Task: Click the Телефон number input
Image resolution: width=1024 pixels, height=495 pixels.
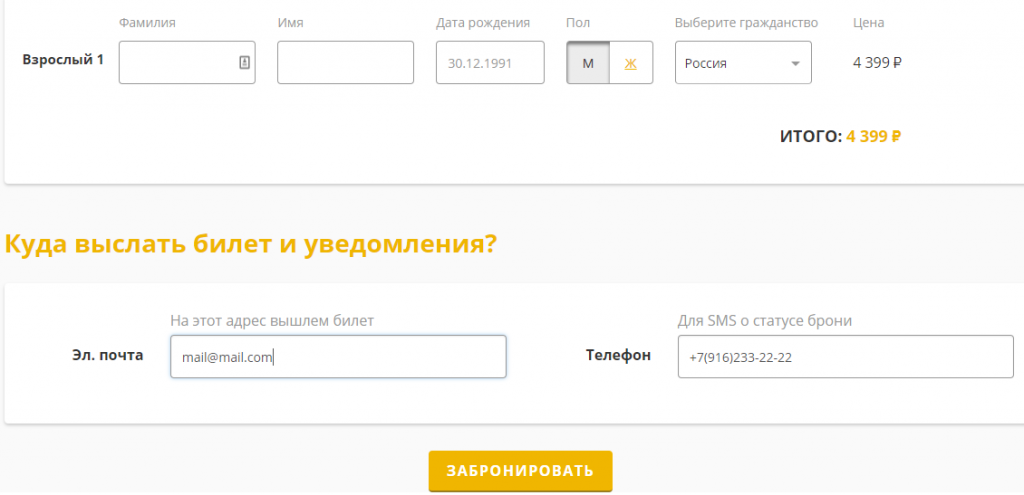Action: pyautogui.click(x=845, y=356)
